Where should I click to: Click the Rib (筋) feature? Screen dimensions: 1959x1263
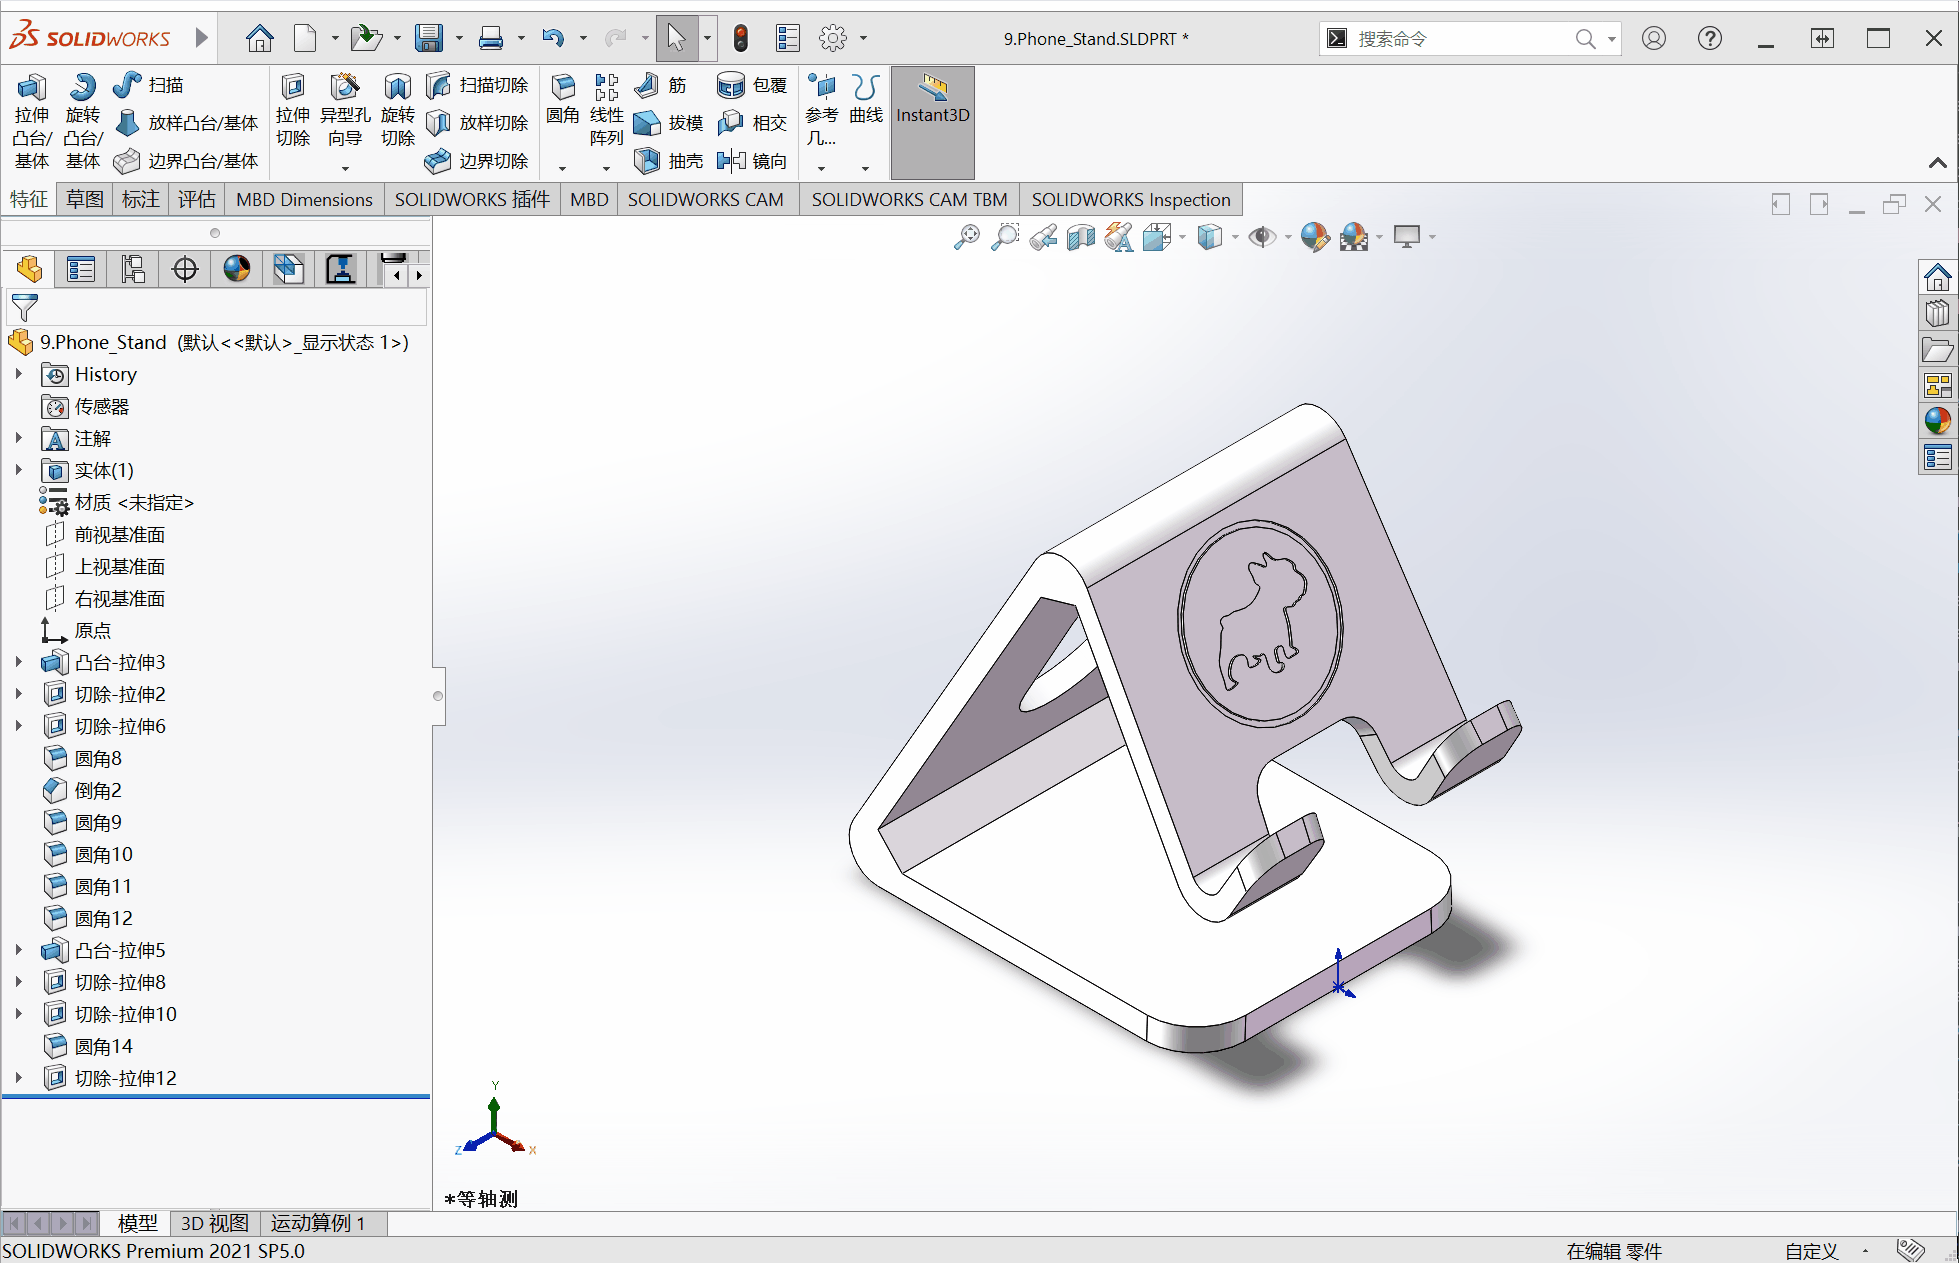coord(661,85)
